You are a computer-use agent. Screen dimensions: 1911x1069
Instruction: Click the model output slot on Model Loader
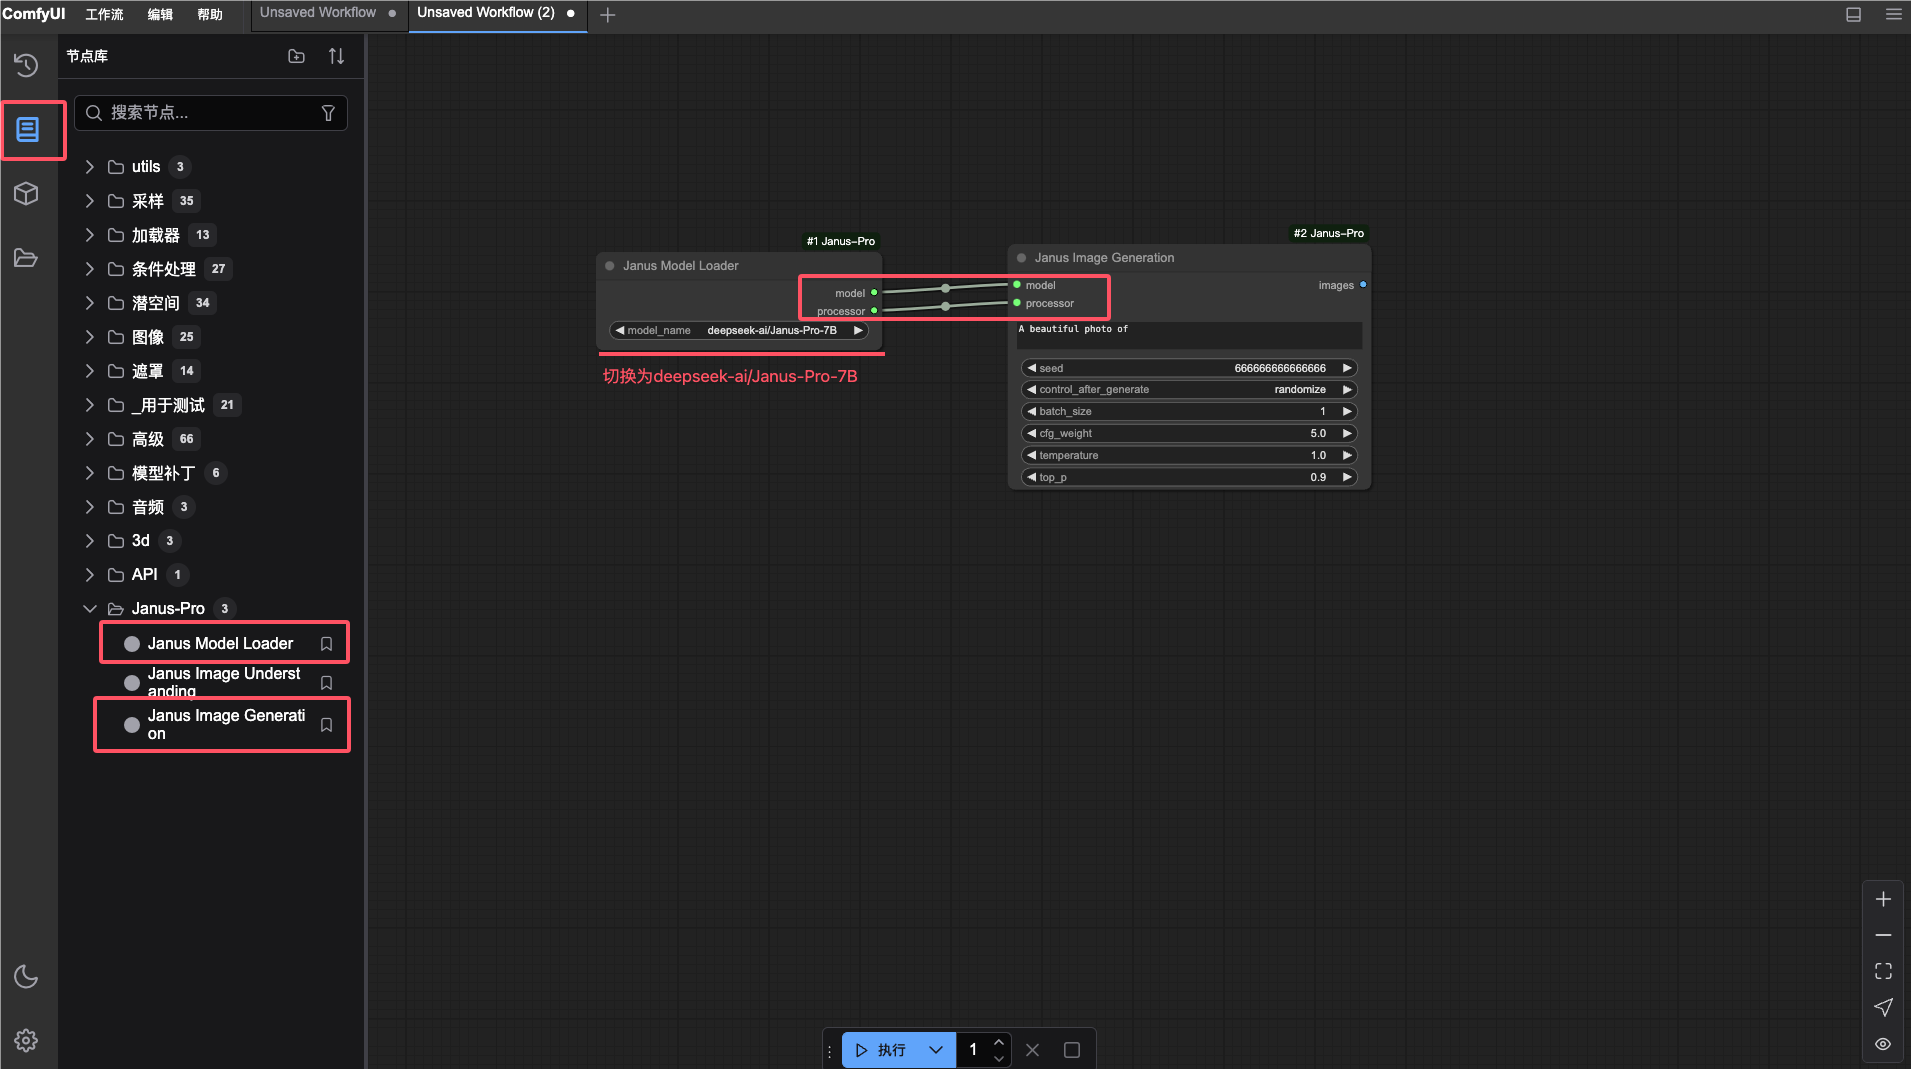click(x=874, y=293)
